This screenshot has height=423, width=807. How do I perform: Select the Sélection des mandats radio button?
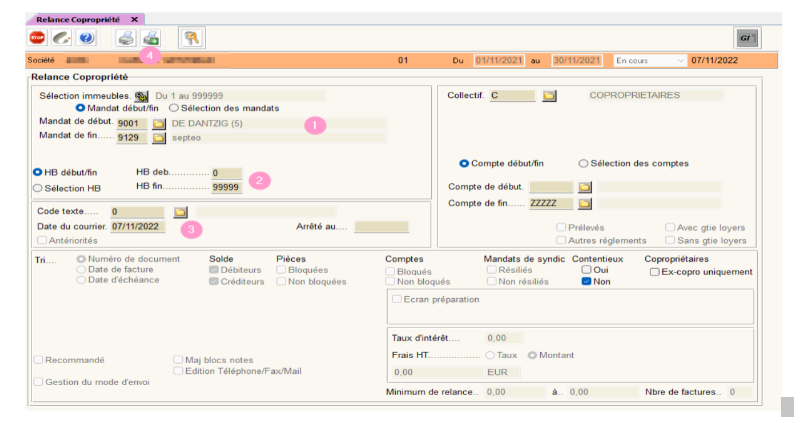point(174,108)
